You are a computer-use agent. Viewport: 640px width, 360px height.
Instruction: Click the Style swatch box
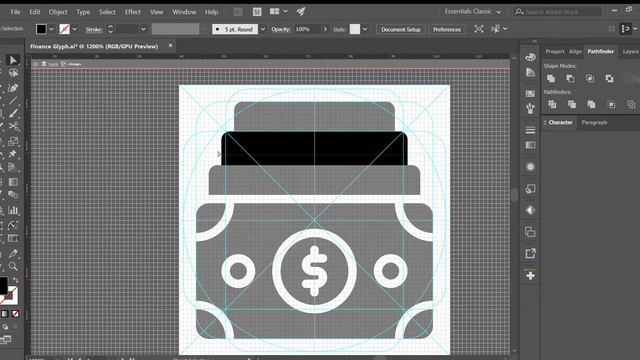(355, 29)
